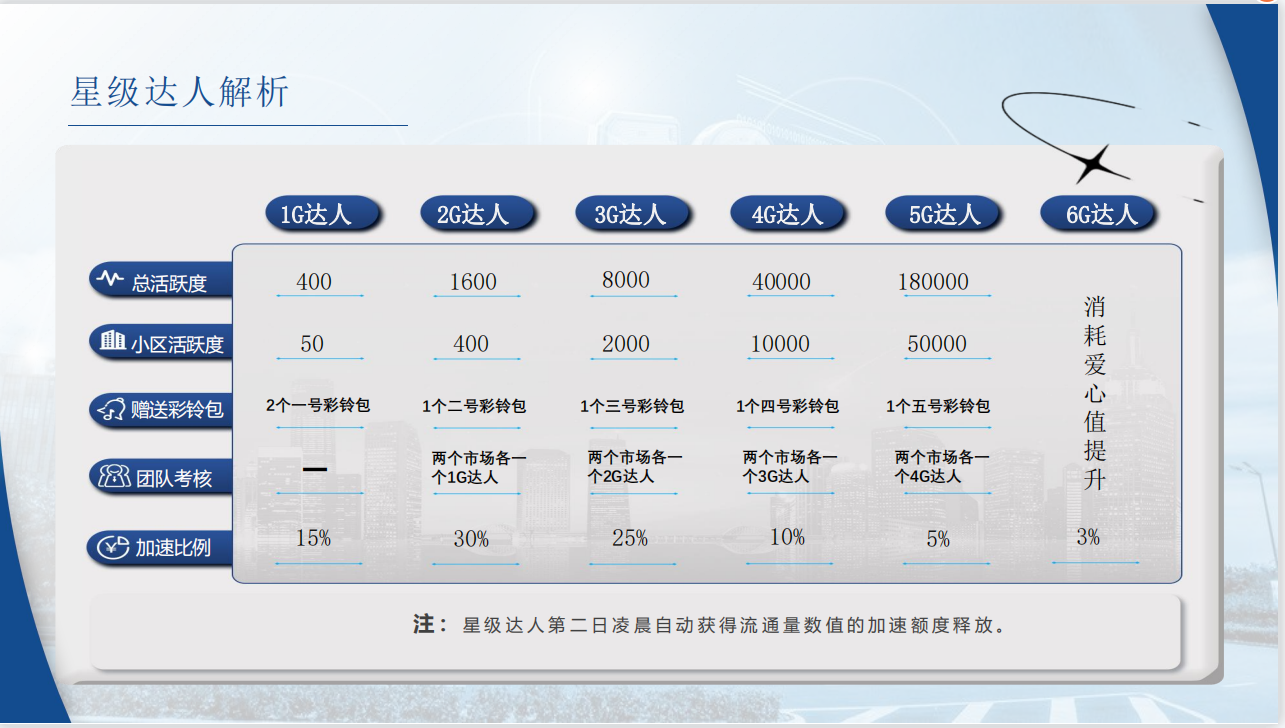This screenshot has width=1285, height=728.
Task: Click the text 两个市场各一个2G达人
Action: [635, 467]
